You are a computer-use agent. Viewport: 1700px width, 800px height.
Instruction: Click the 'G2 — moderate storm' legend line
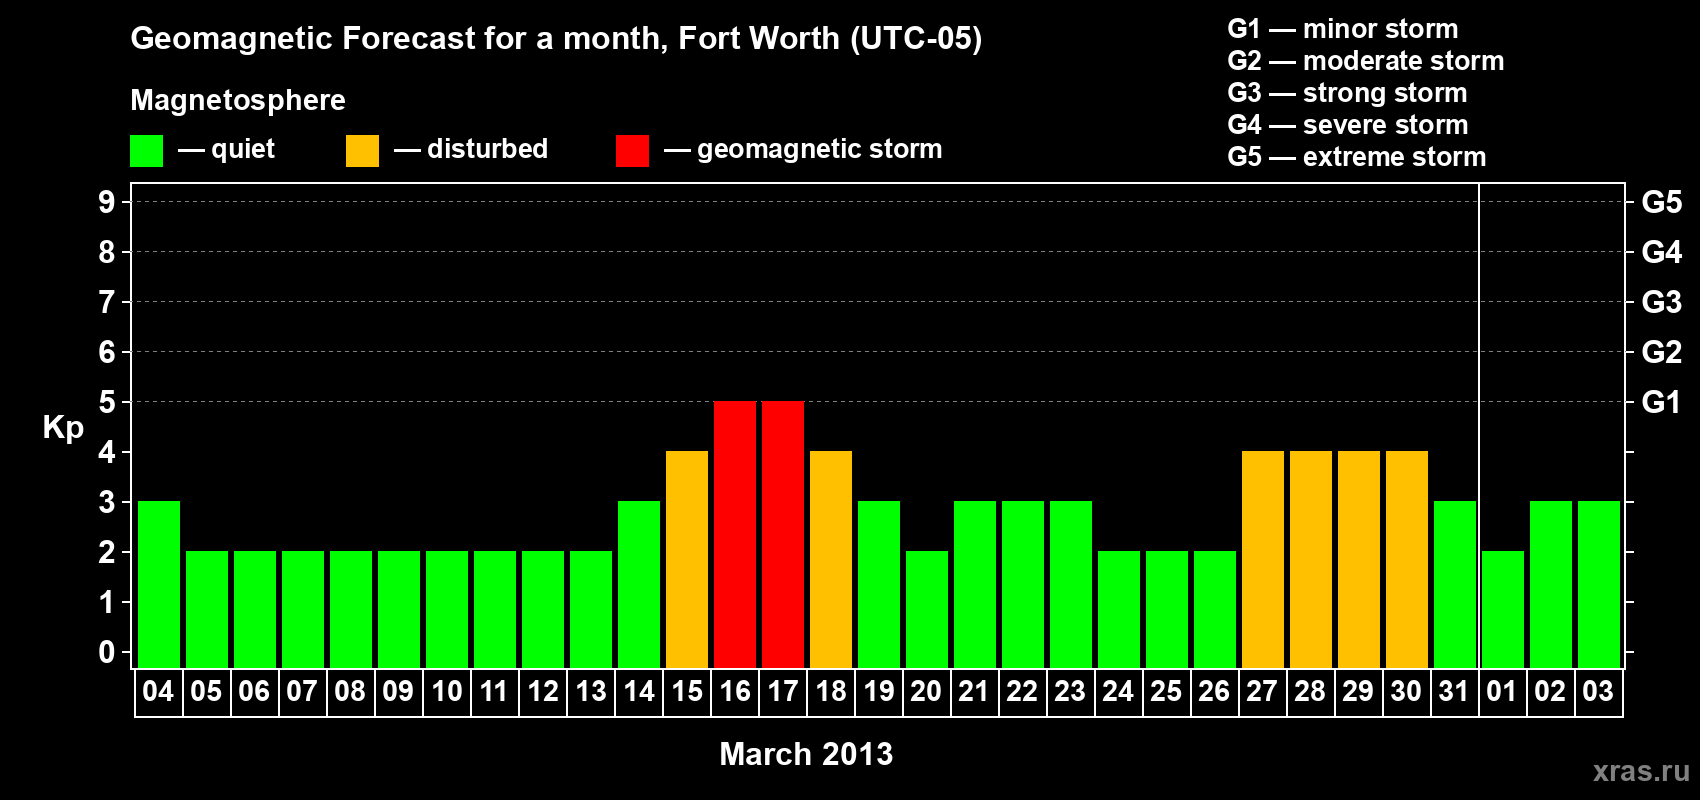pos(1366,61)
